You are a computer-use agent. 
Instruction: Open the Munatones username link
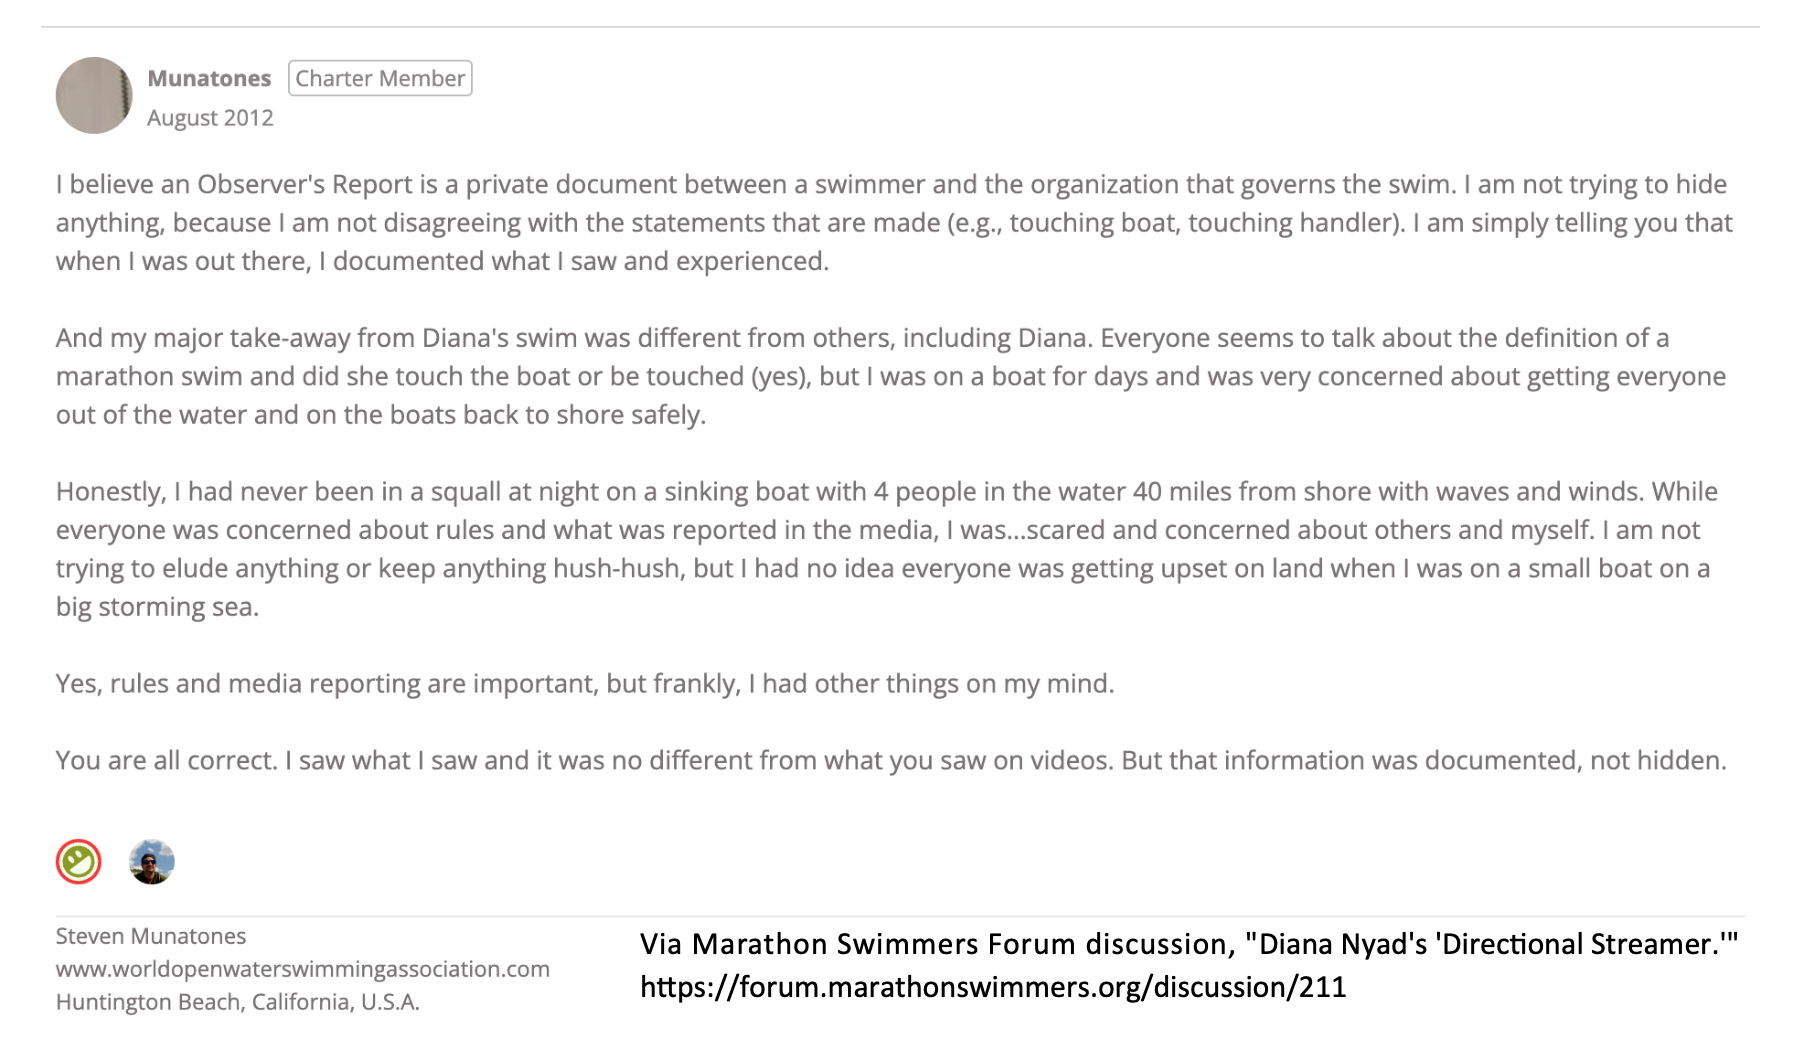pos(209,78)
